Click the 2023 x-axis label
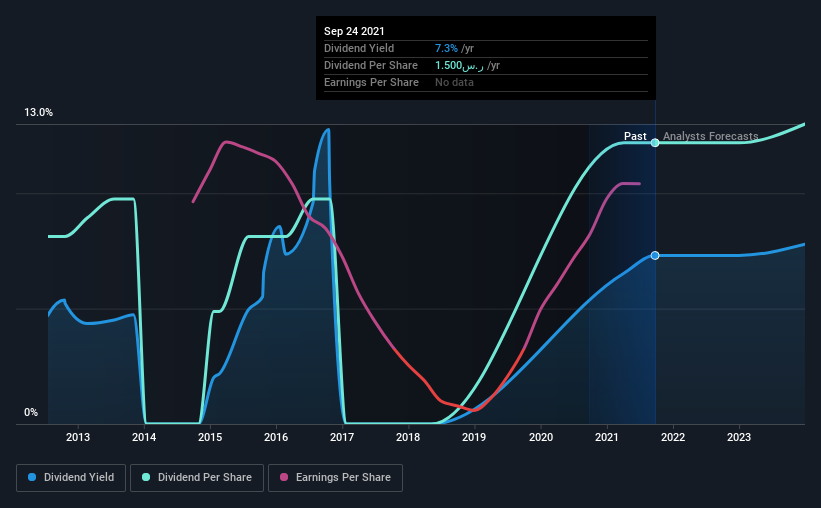 [739, 437]
